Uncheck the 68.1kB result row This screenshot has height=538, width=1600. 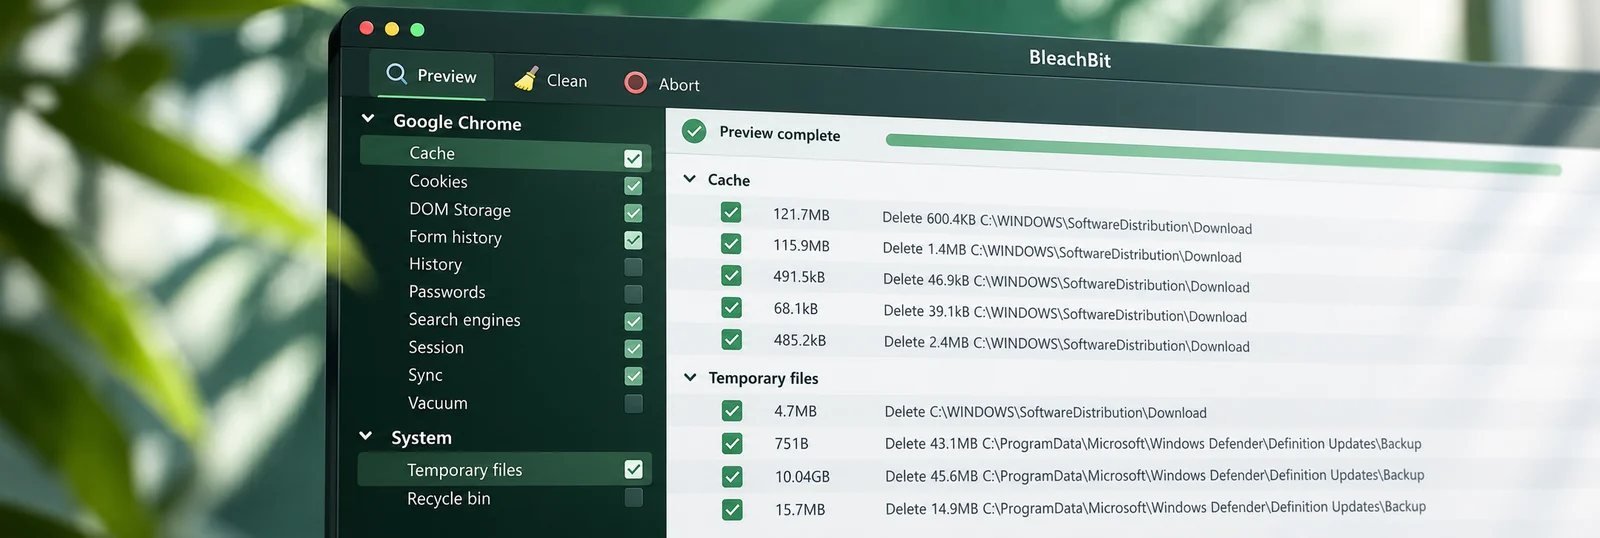(x=731, y=307)
